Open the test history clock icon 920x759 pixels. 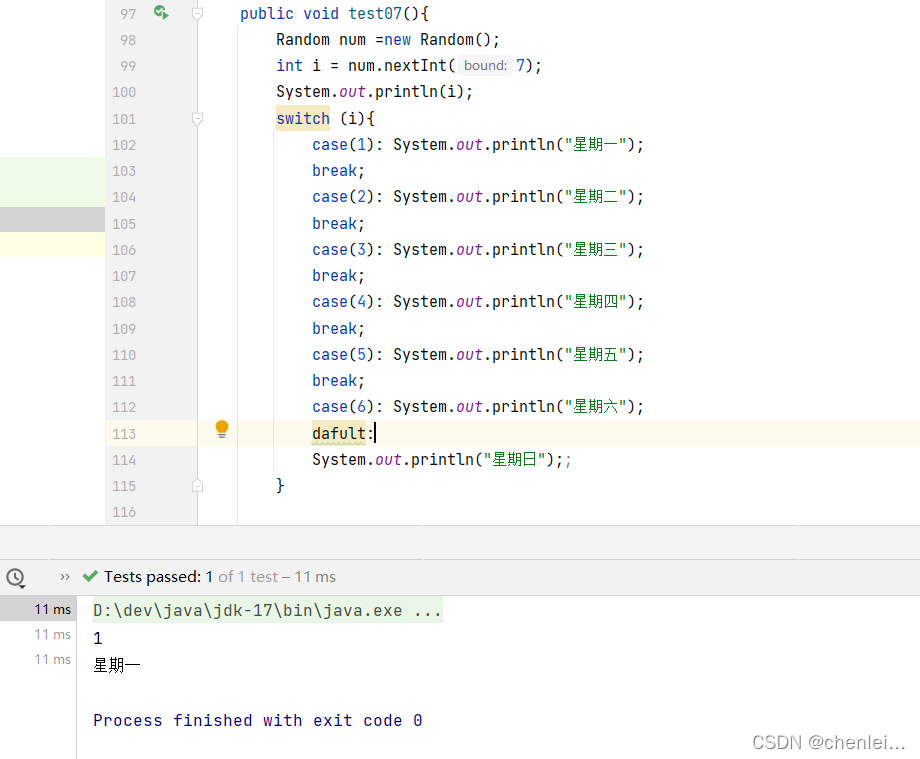click(15, 578)
